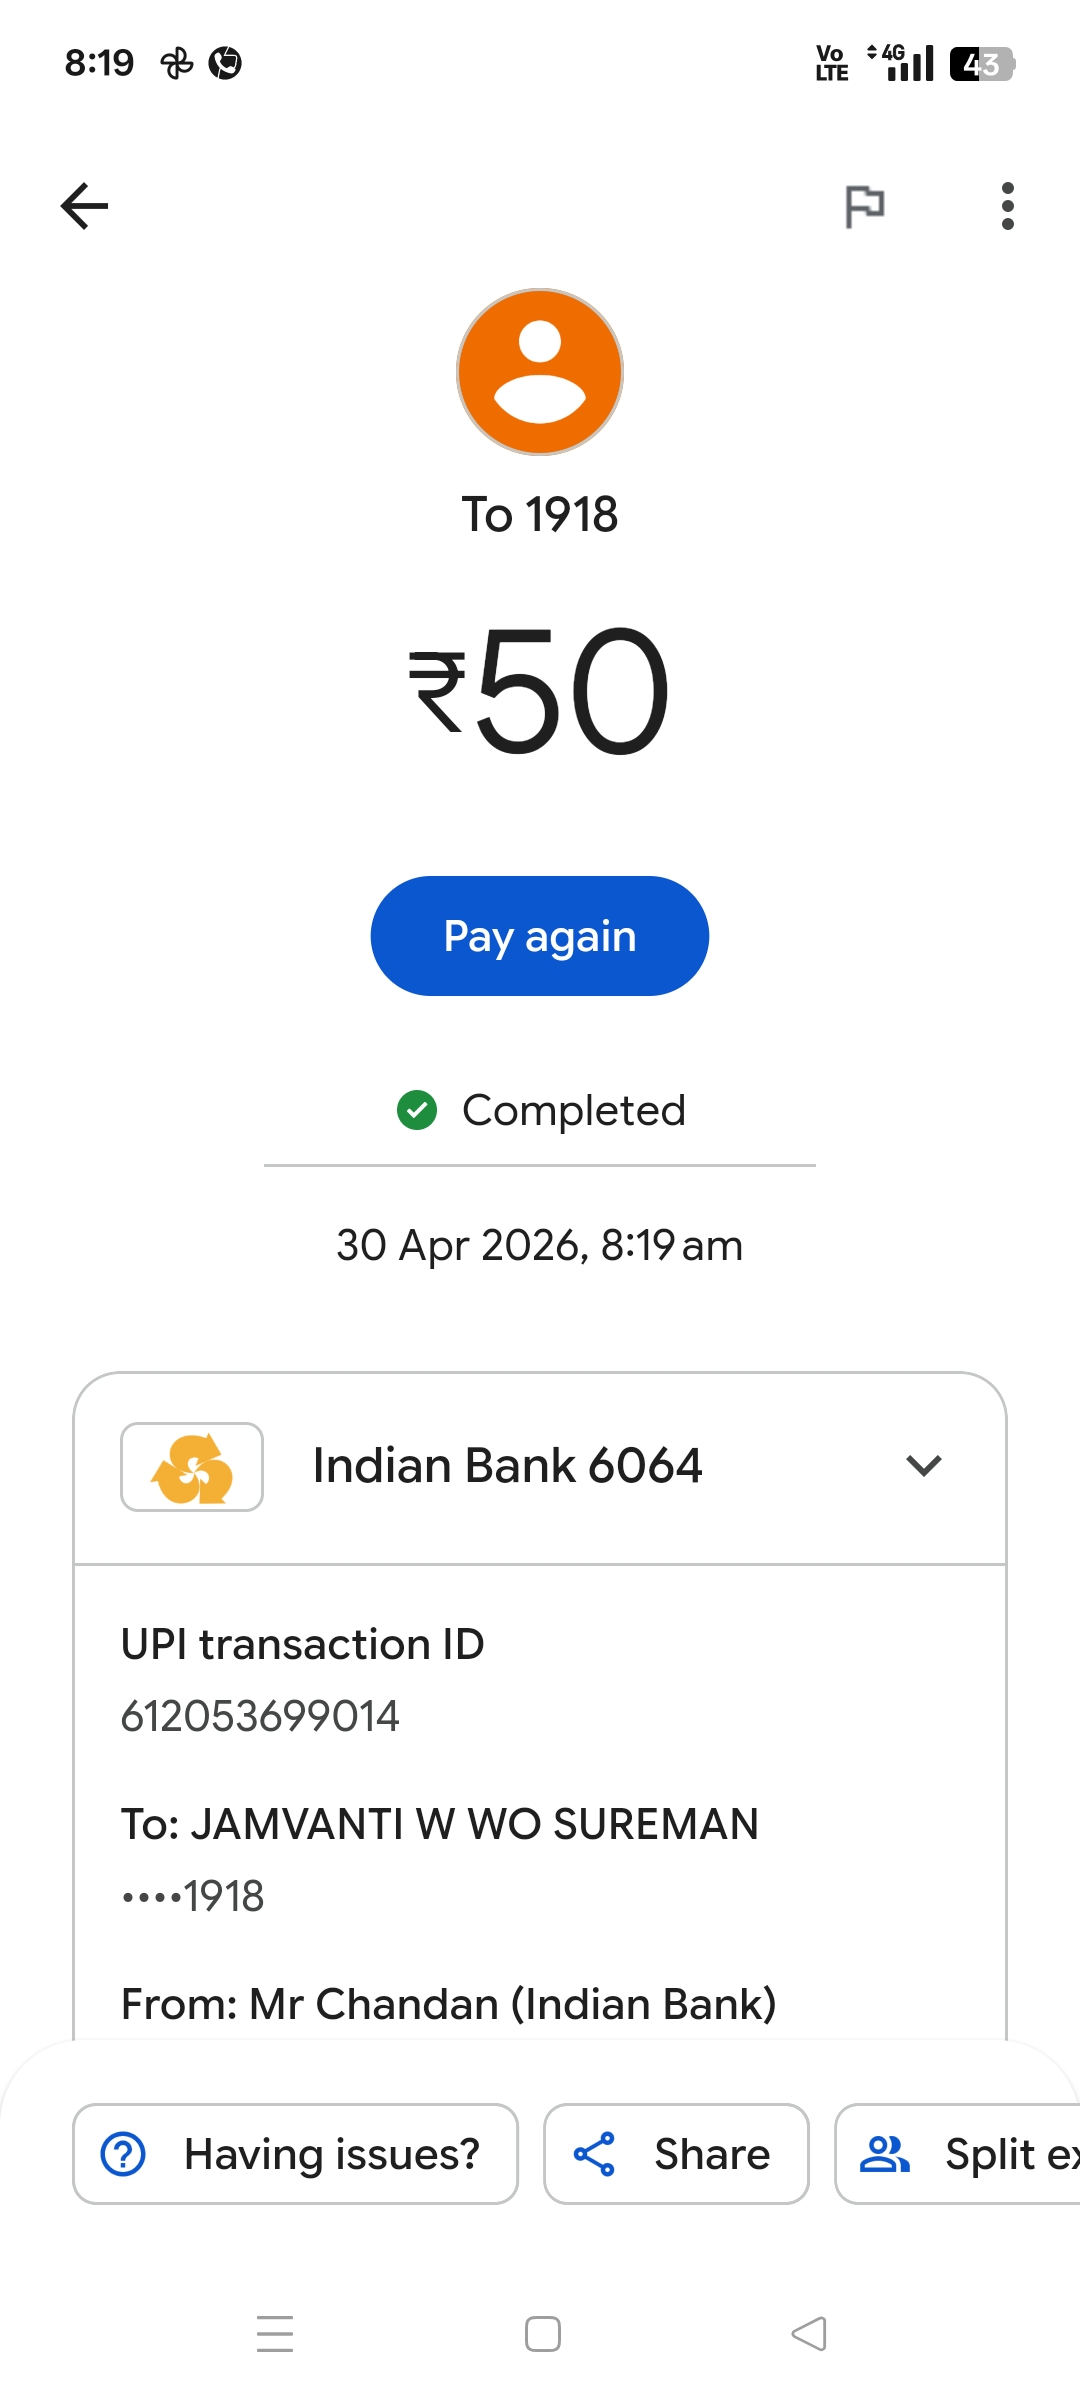
Task: Go back using the arrow icon
Action: pyautogui.click(x=84, y=206)
